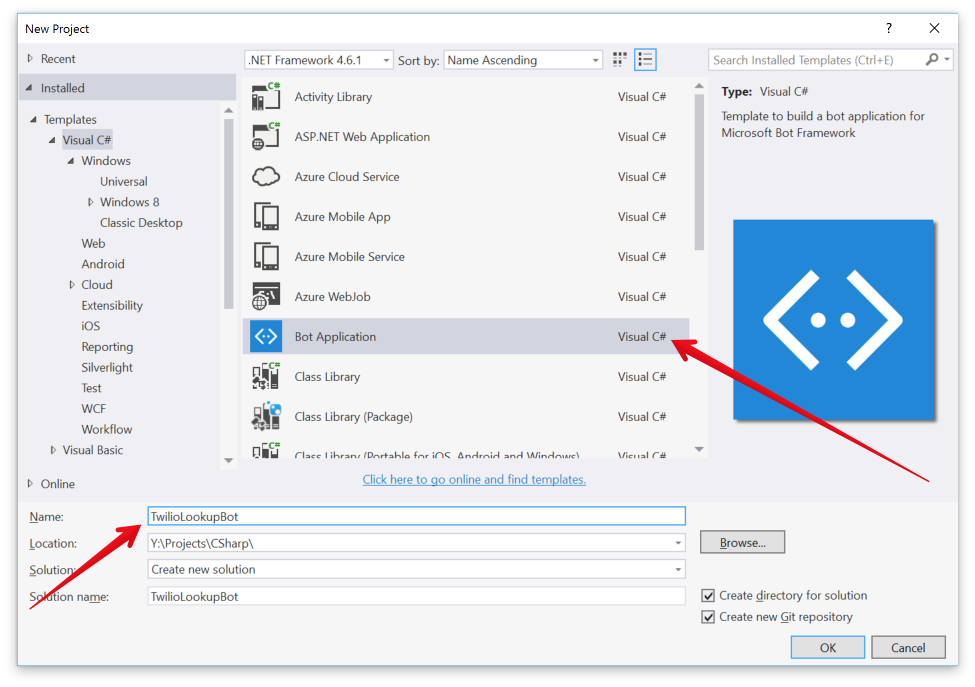Click the project Name input field
The height and width of the screenshot is (687, 975).
click(x=416, y=516)
